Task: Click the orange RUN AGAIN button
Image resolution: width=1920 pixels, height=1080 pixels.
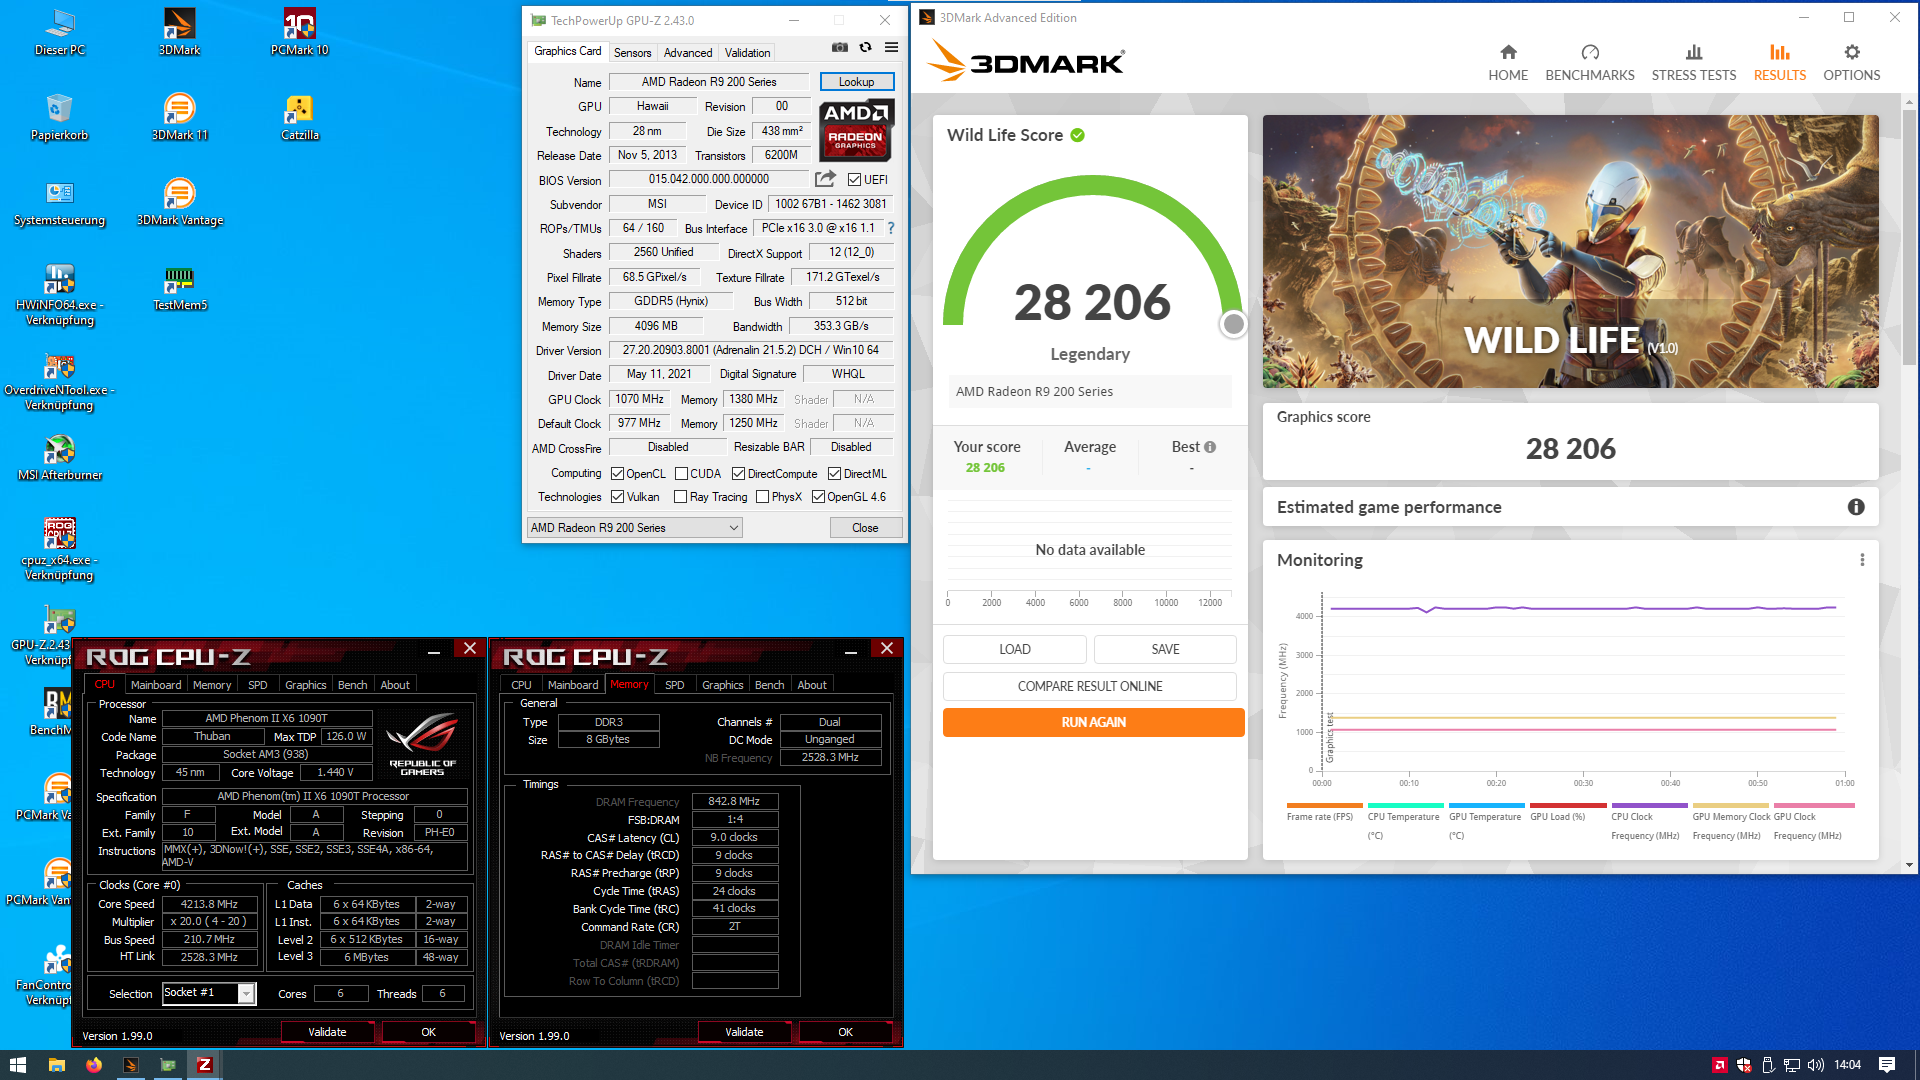Action: (x=1093, y=722)
